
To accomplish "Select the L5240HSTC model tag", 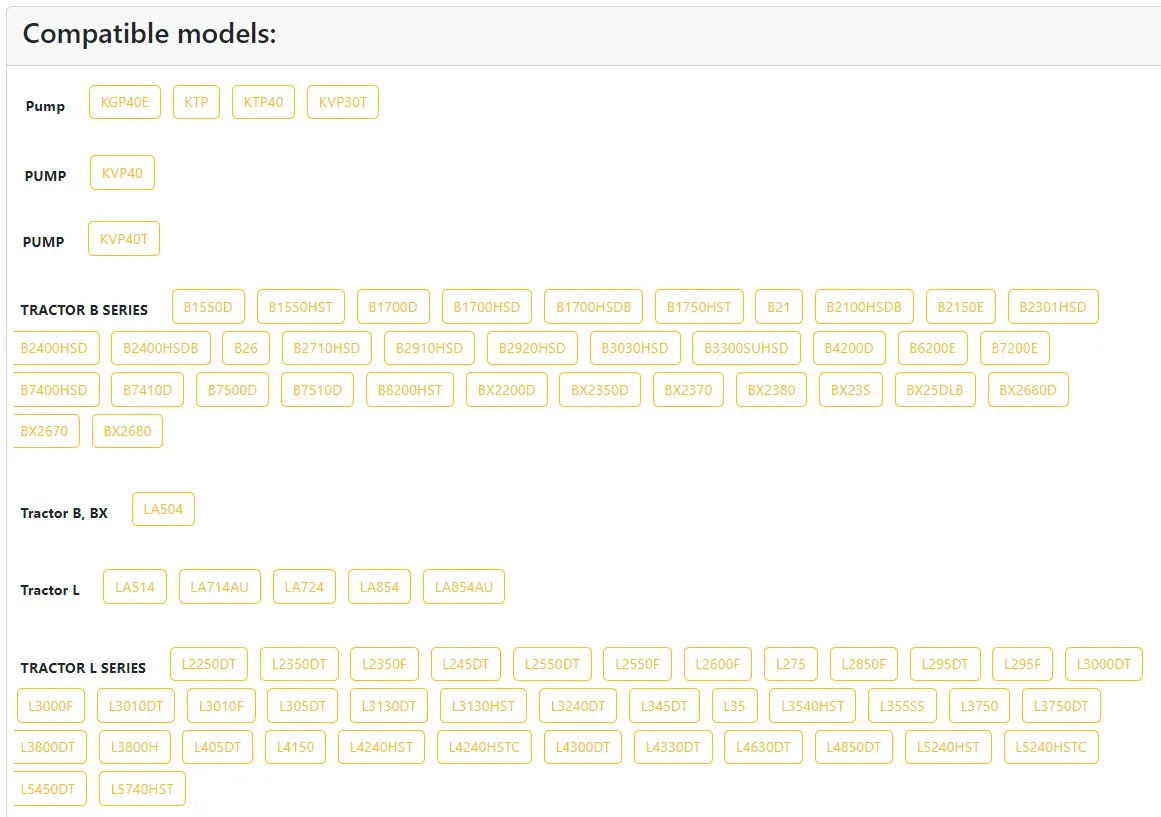I will pos(1052,747).
